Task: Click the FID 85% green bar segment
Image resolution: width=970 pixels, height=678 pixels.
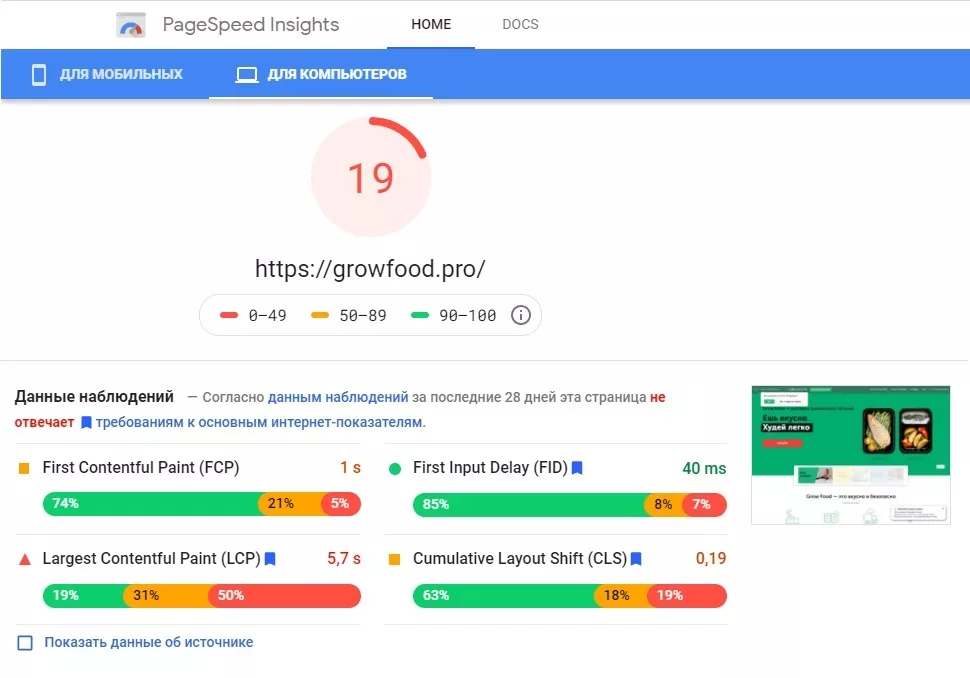Action: pos(530,505)
